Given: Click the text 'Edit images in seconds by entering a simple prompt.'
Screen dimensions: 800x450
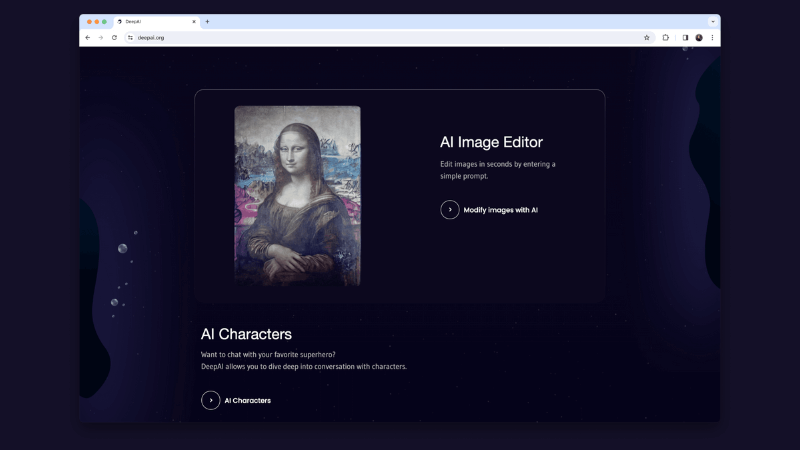Looking at the screenshot, I should pyautogui.click(x=498, y=170).
